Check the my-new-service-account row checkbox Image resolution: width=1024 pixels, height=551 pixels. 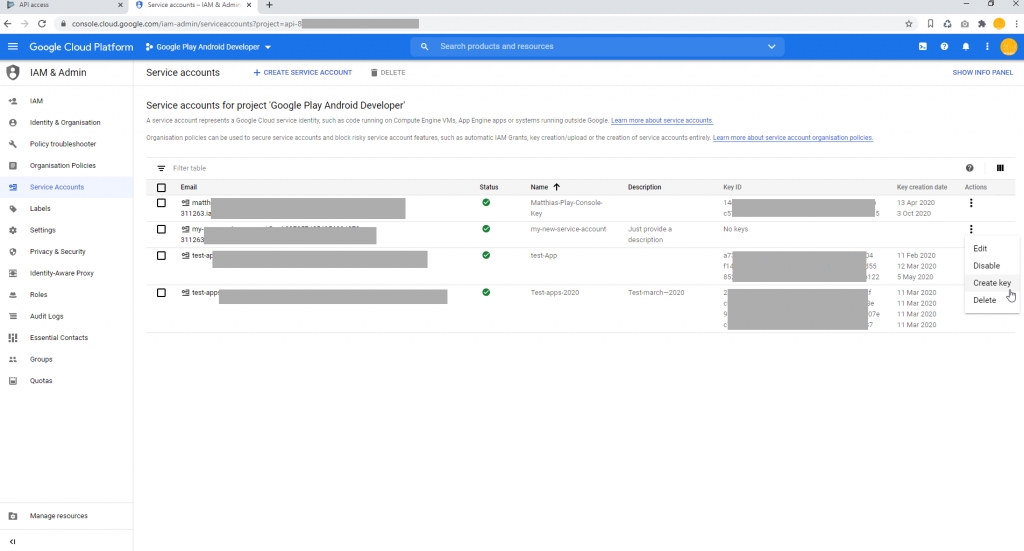[161, 229]
